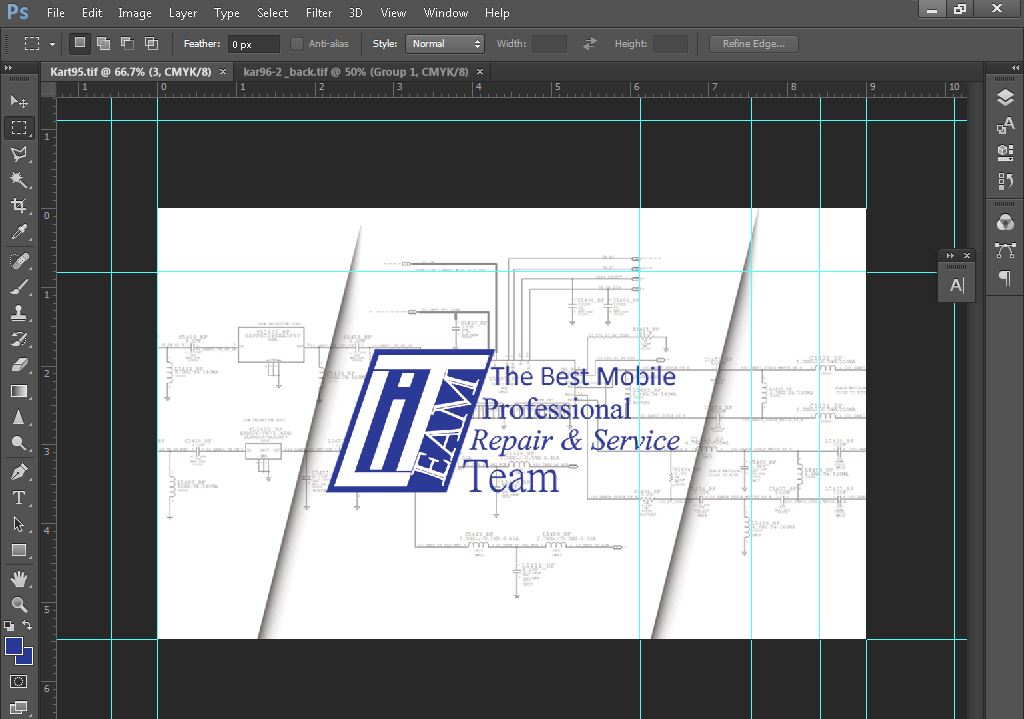Activate the Horizontal Type tool
Screen dimensions: 1024x719
click(x=18, y=497)
